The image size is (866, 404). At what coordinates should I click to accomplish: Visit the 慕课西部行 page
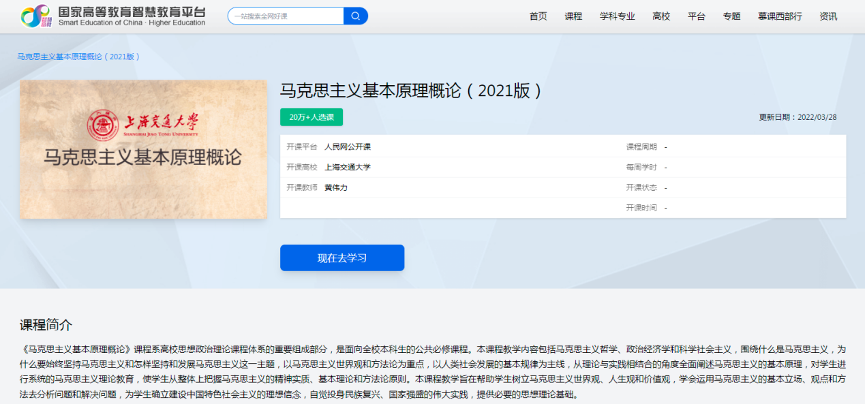778,16
